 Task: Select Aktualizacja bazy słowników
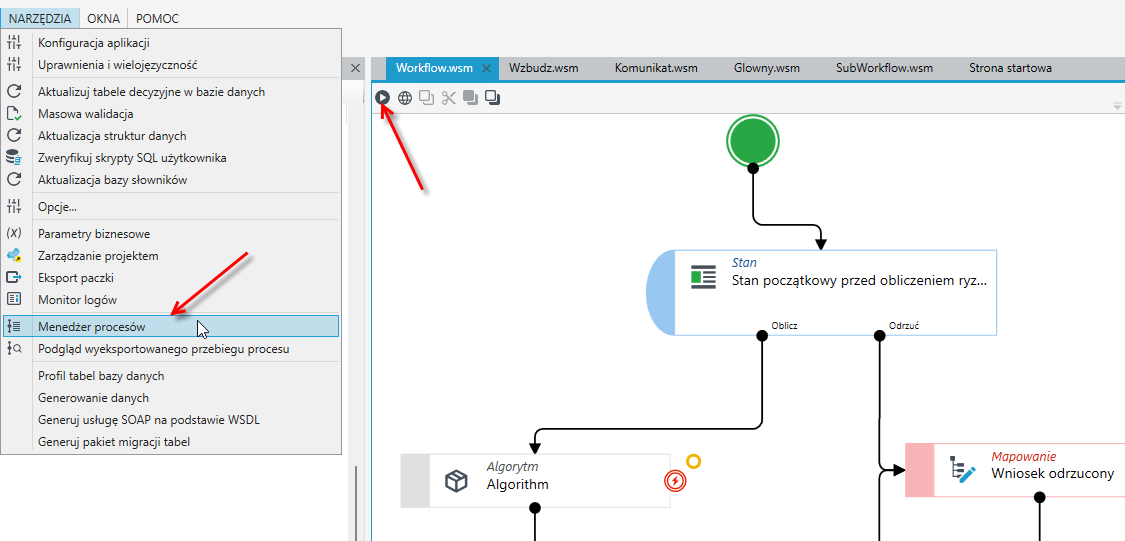171,180
